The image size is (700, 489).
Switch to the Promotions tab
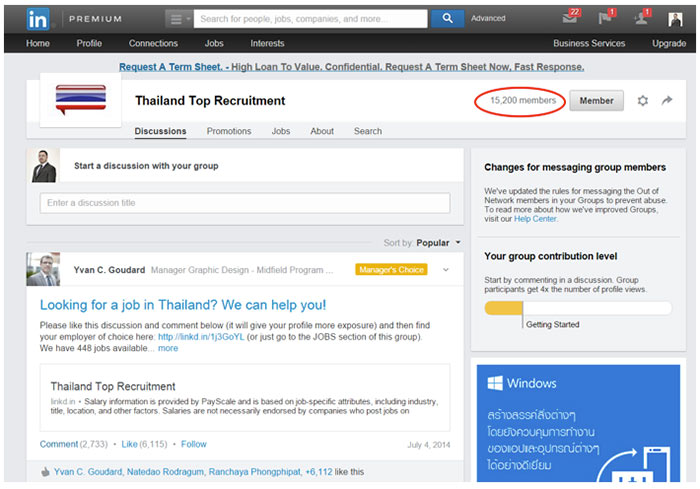coord(229,131)
